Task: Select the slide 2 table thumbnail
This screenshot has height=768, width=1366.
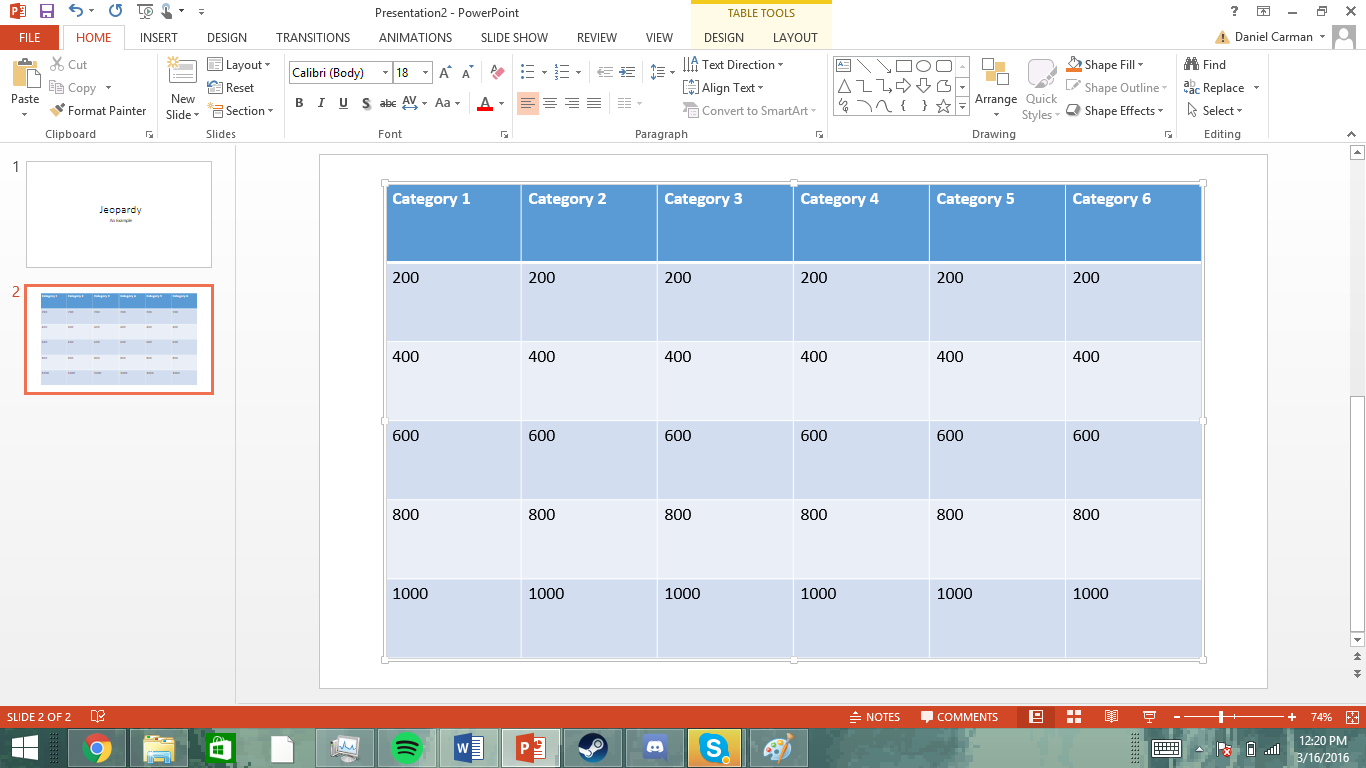Action: pyautogui.click(x=119, y=339)
